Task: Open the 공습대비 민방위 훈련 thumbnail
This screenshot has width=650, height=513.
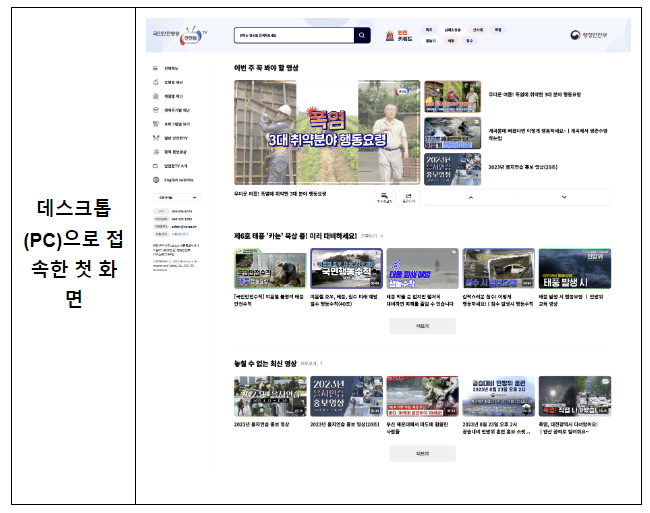Action: pyautogui.click(x=499, y=396)
